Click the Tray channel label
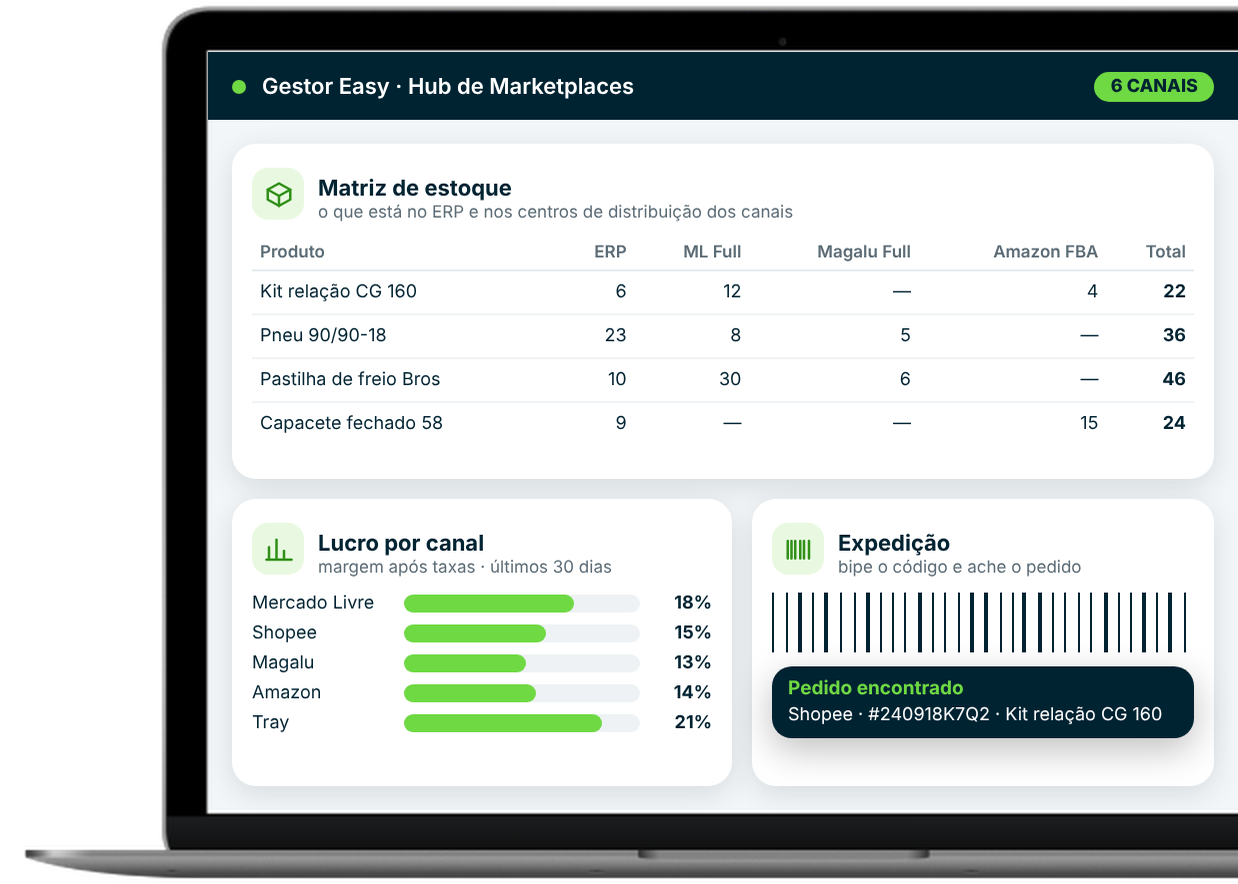 point(270,723)
